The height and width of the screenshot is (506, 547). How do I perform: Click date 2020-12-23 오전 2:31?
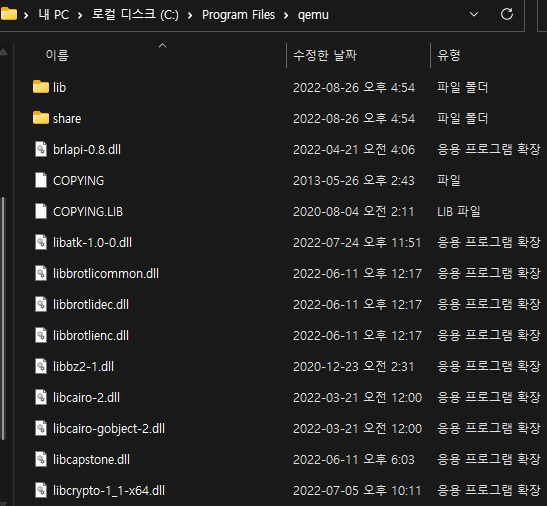[353, 366]
